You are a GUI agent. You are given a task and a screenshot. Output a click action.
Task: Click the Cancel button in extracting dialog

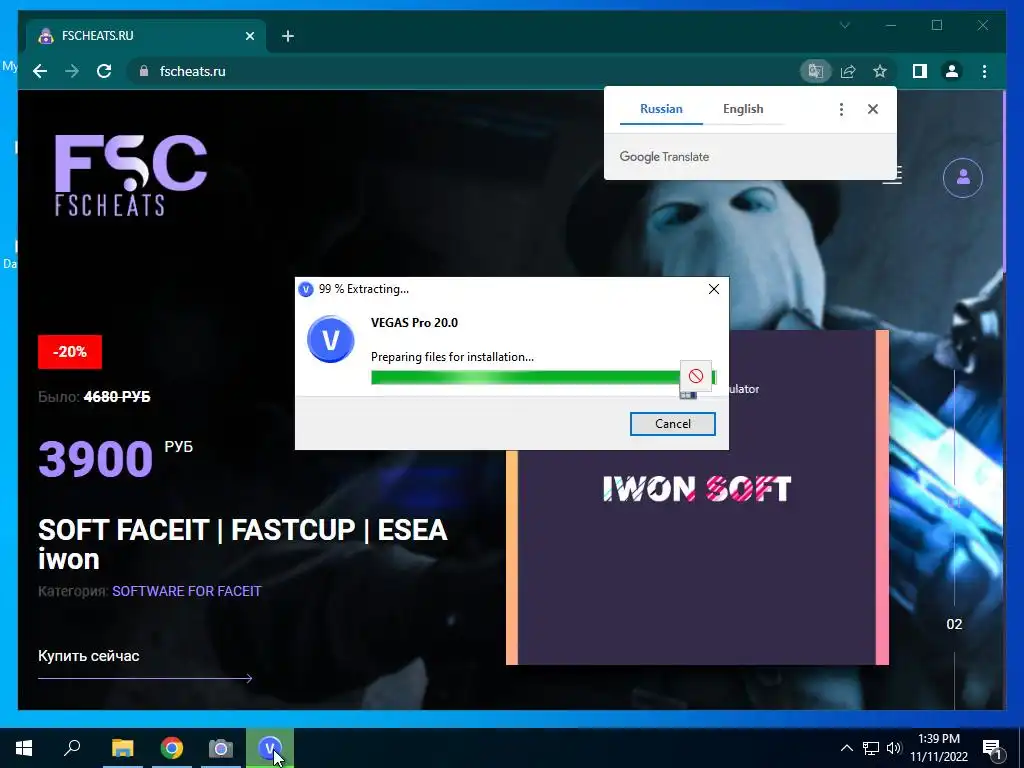coord(672,424)
